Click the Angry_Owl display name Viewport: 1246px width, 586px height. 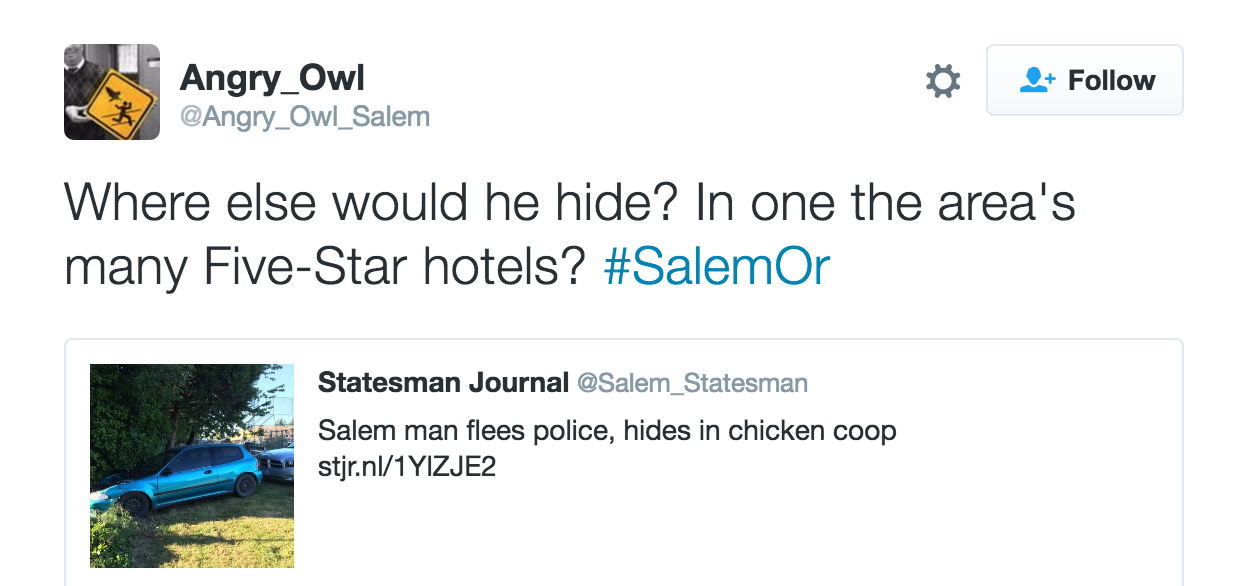(x=272, y=77)
